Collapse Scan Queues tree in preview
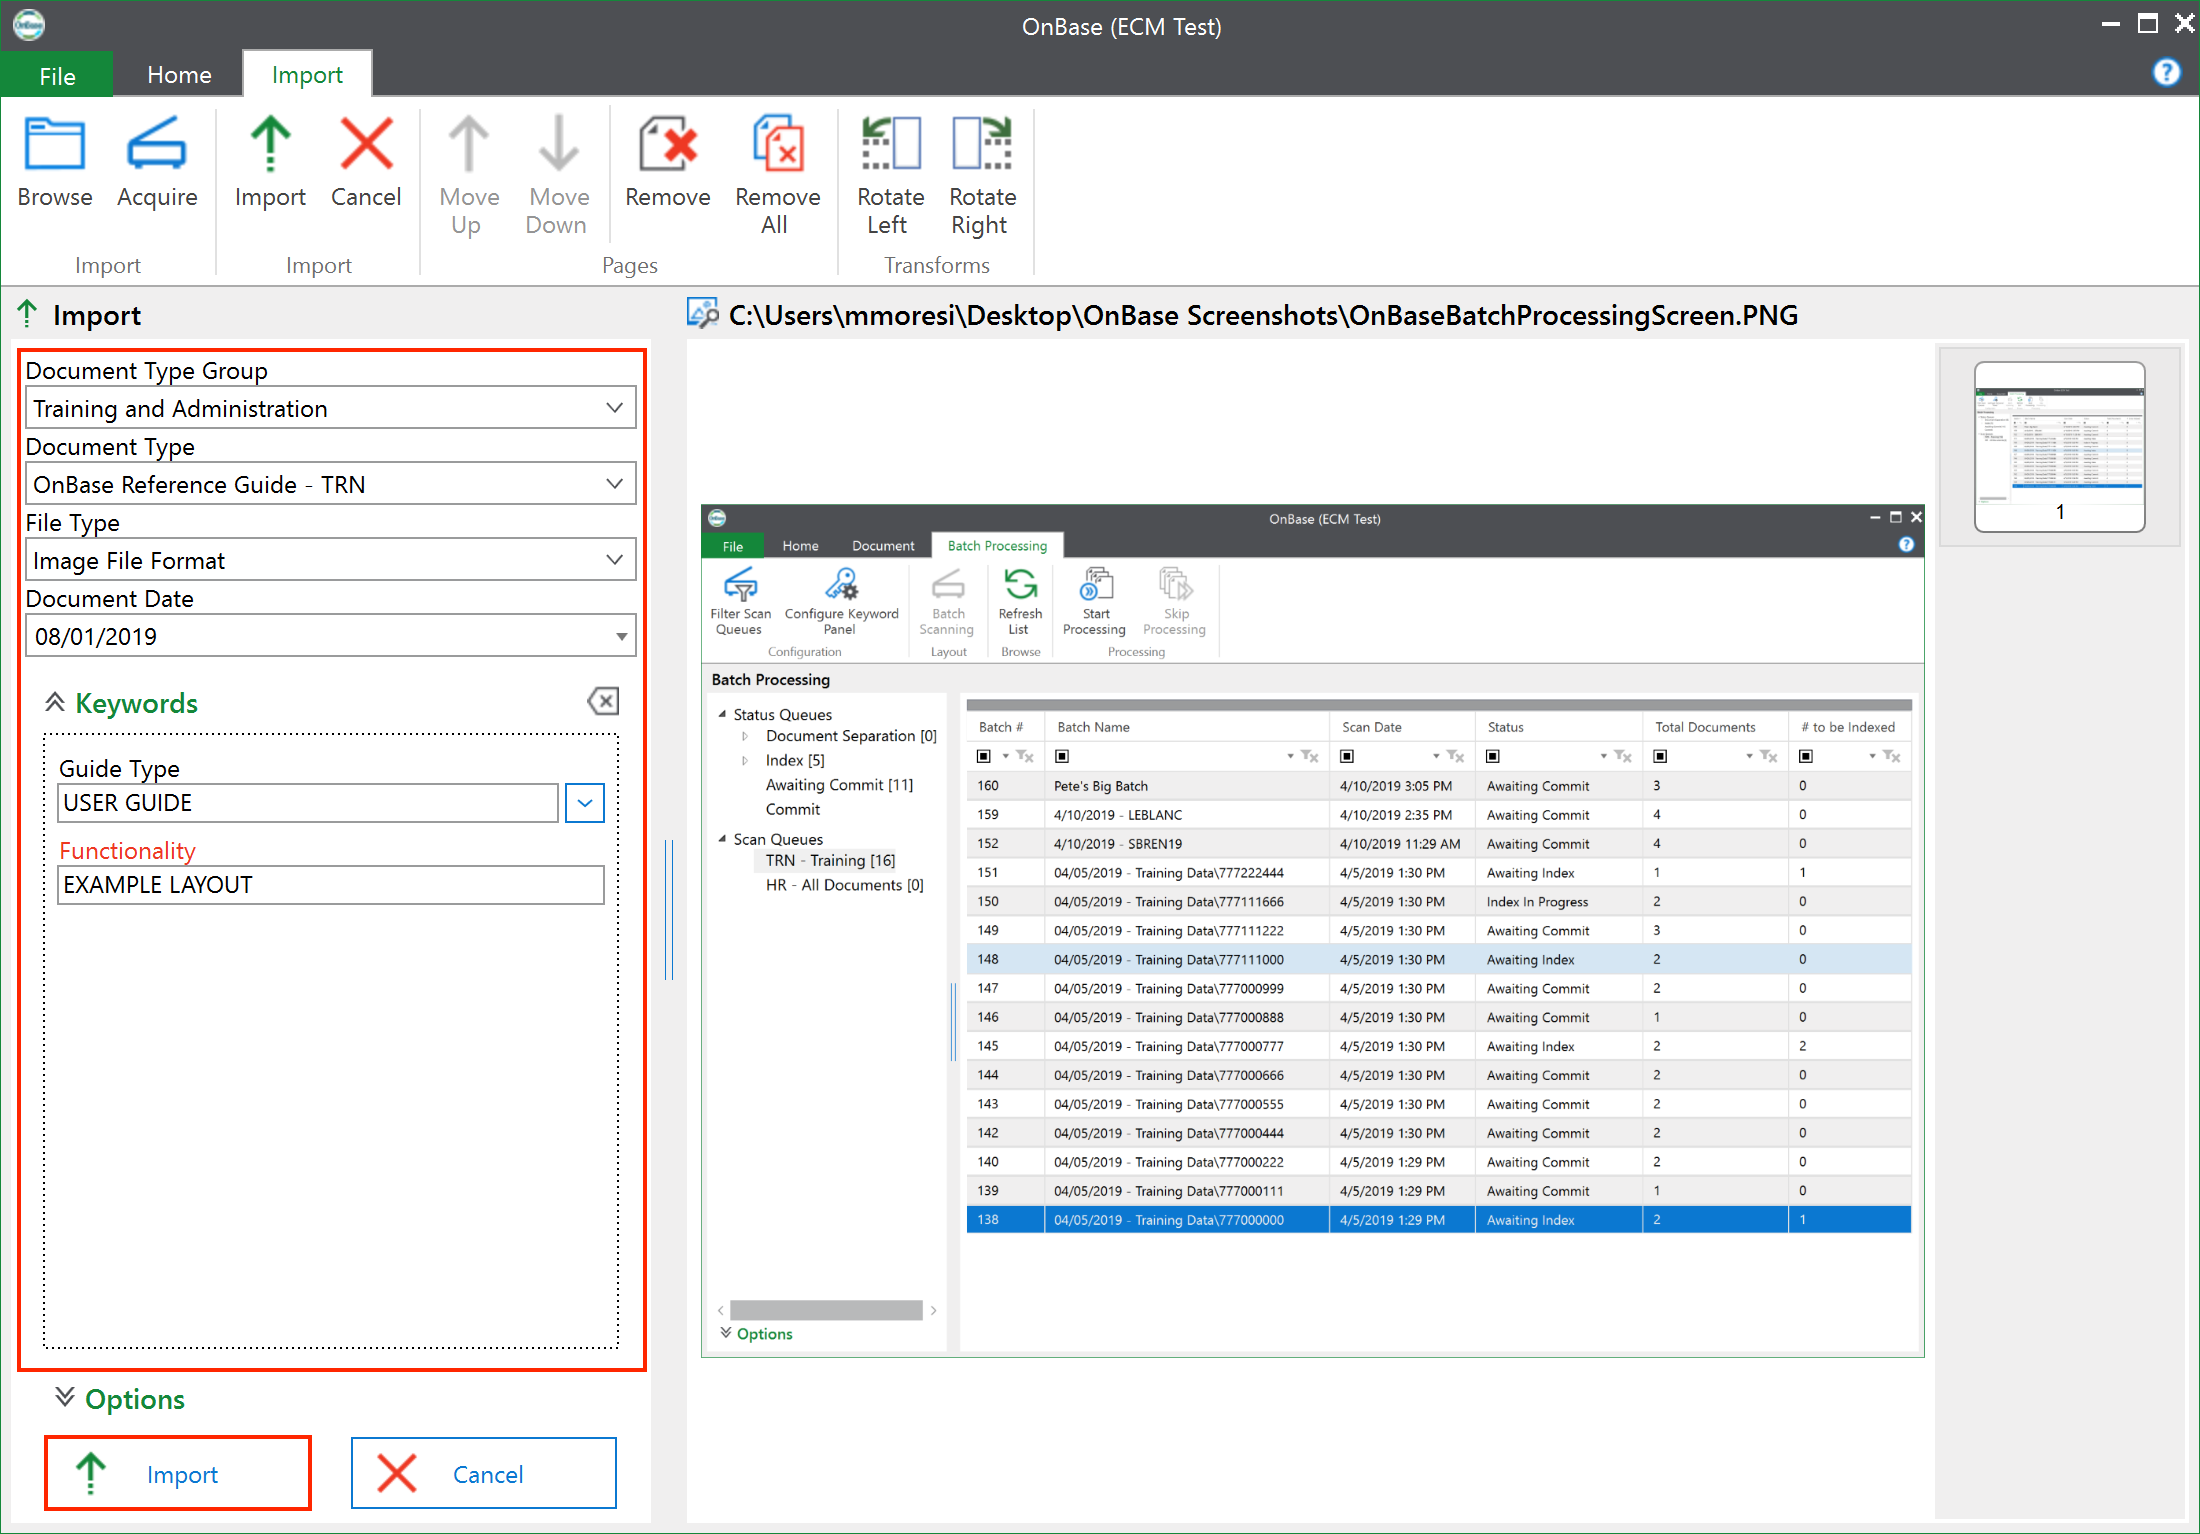2200x1534 pixels. (722, 839)
